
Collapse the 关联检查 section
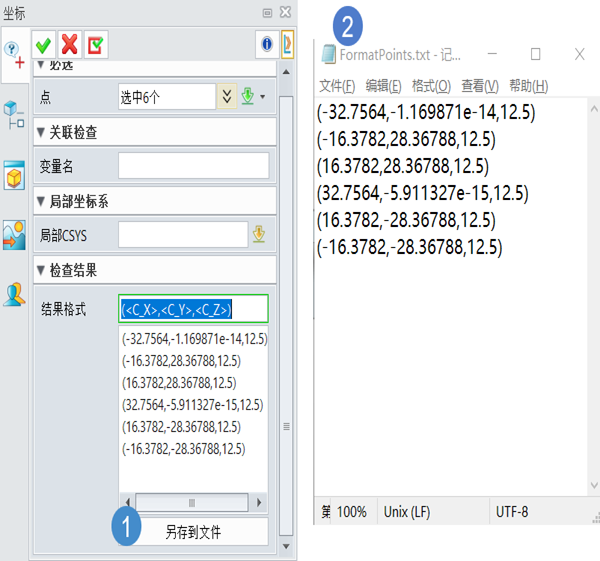(x=40, y=132)
